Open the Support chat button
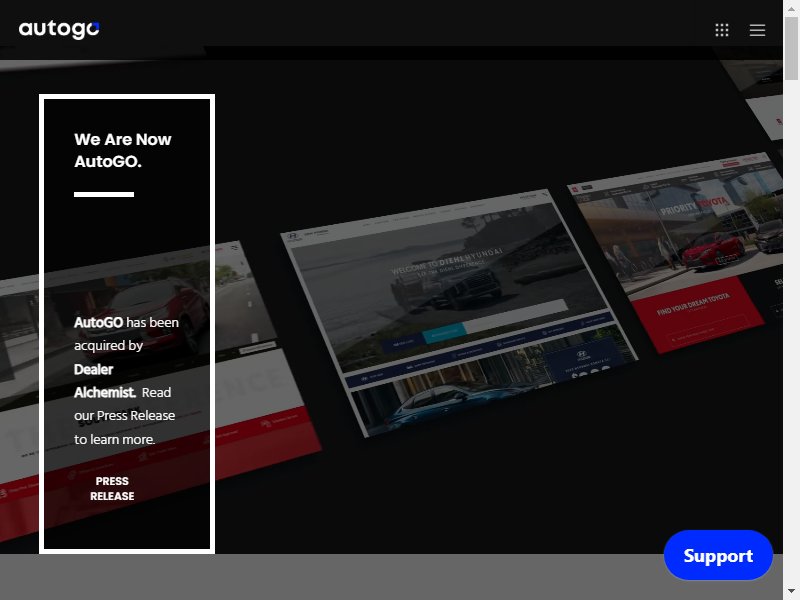Screen dimensions: 800x600 pyautogui.click(x=718, y=555)
